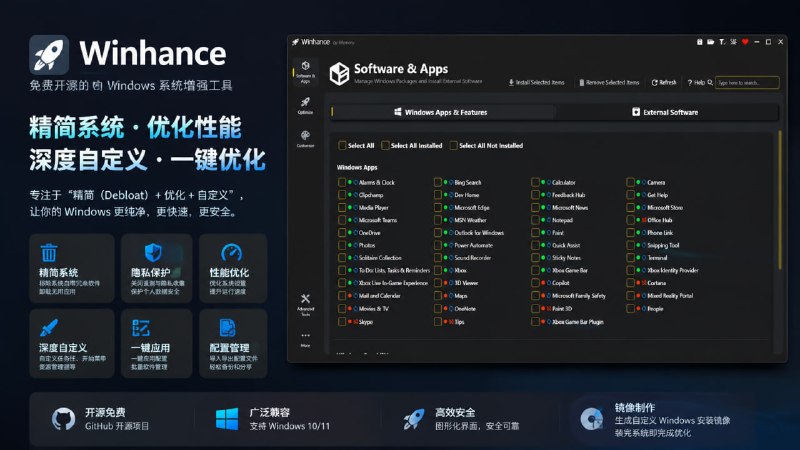Tick the Xbox Game Bar Plugin checkbox
Viewport: 800px width, 450px height.
tap(535, 321)
